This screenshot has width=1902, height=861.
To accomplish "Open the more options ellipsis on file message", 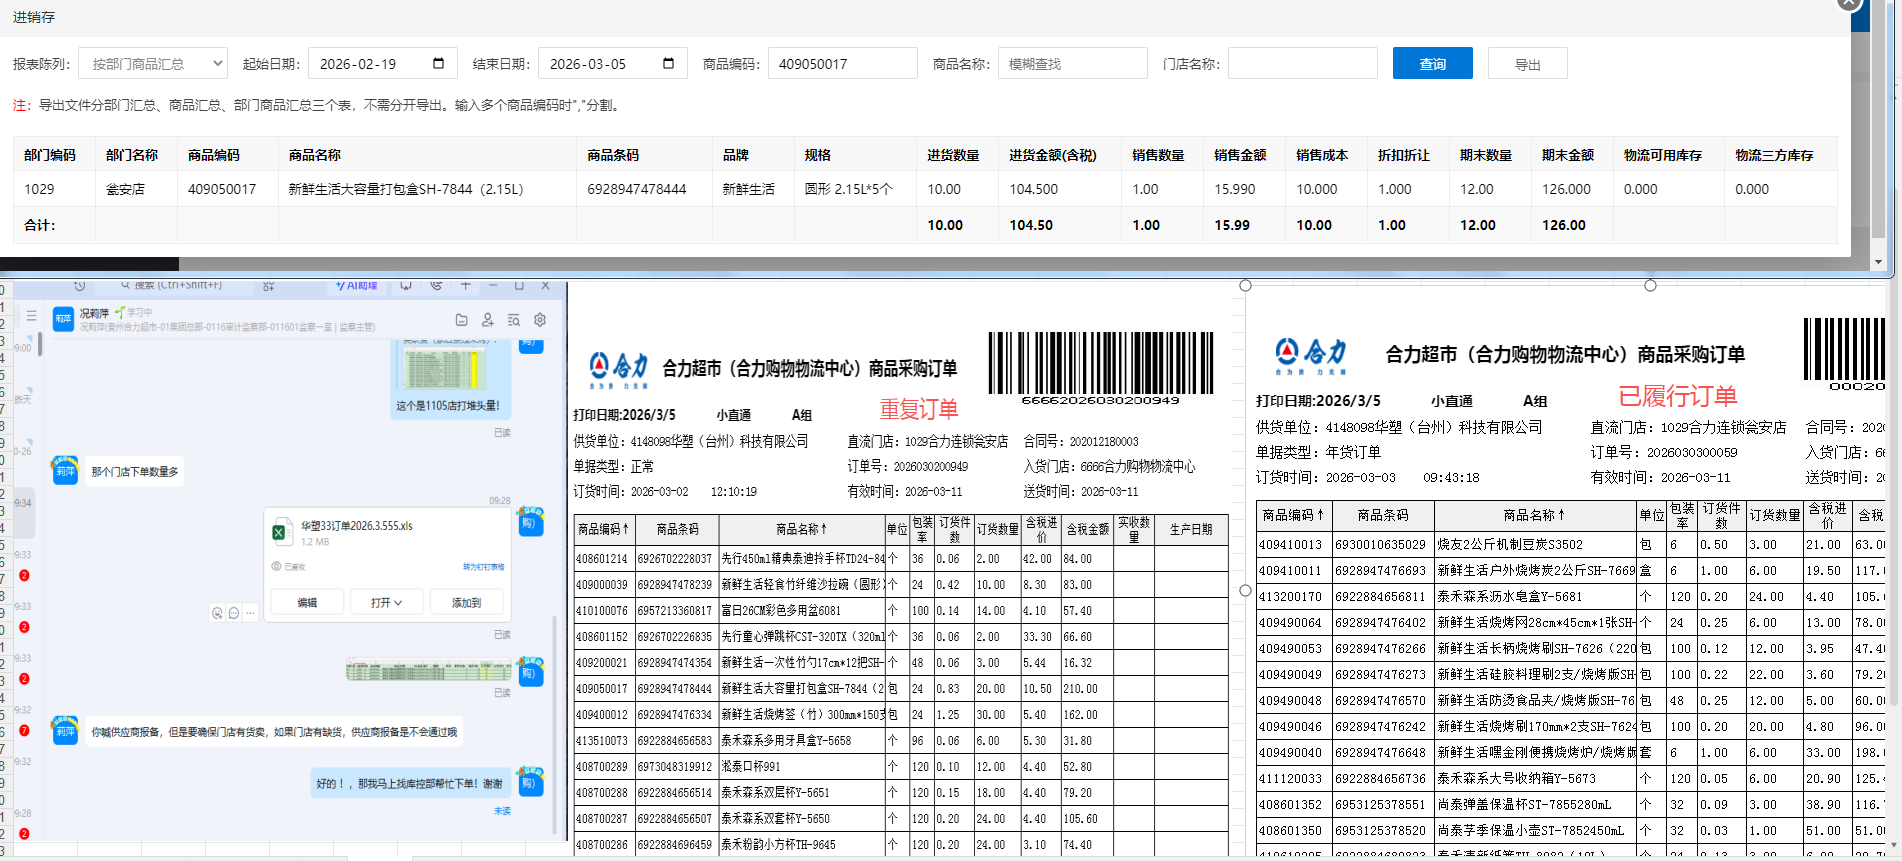I will point(250,612).
